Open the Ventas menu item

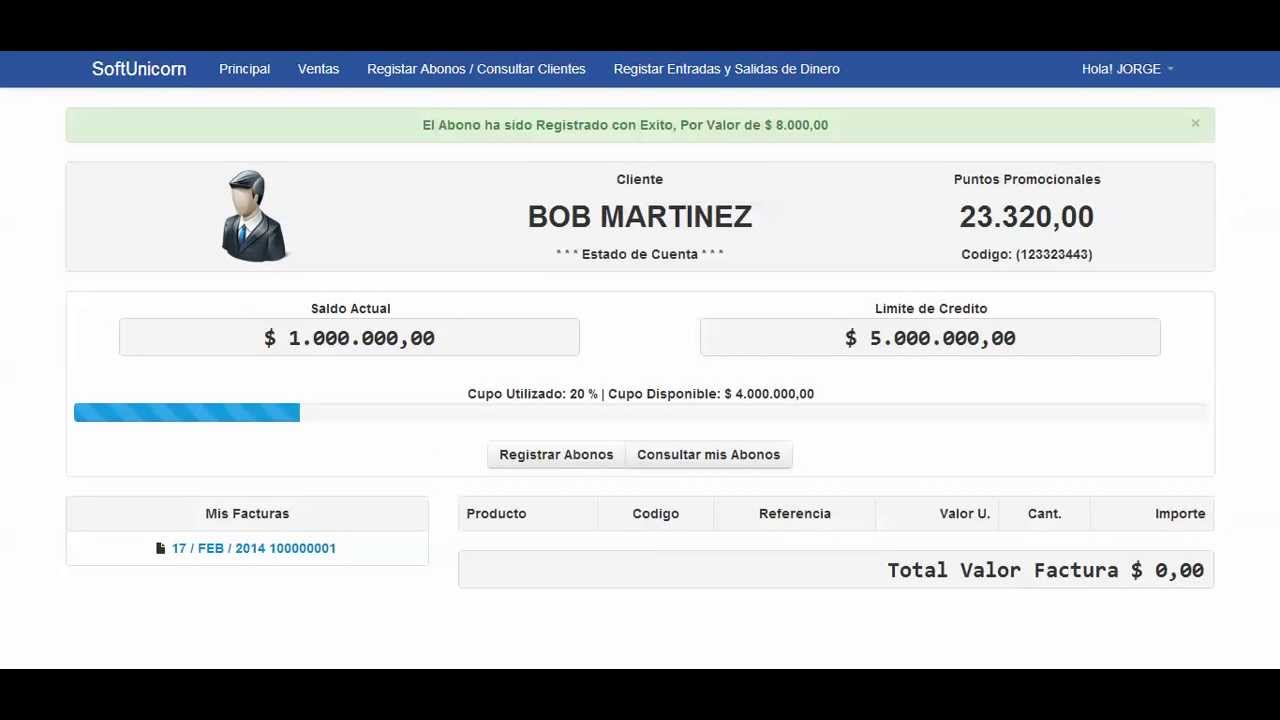coord(318,69)
